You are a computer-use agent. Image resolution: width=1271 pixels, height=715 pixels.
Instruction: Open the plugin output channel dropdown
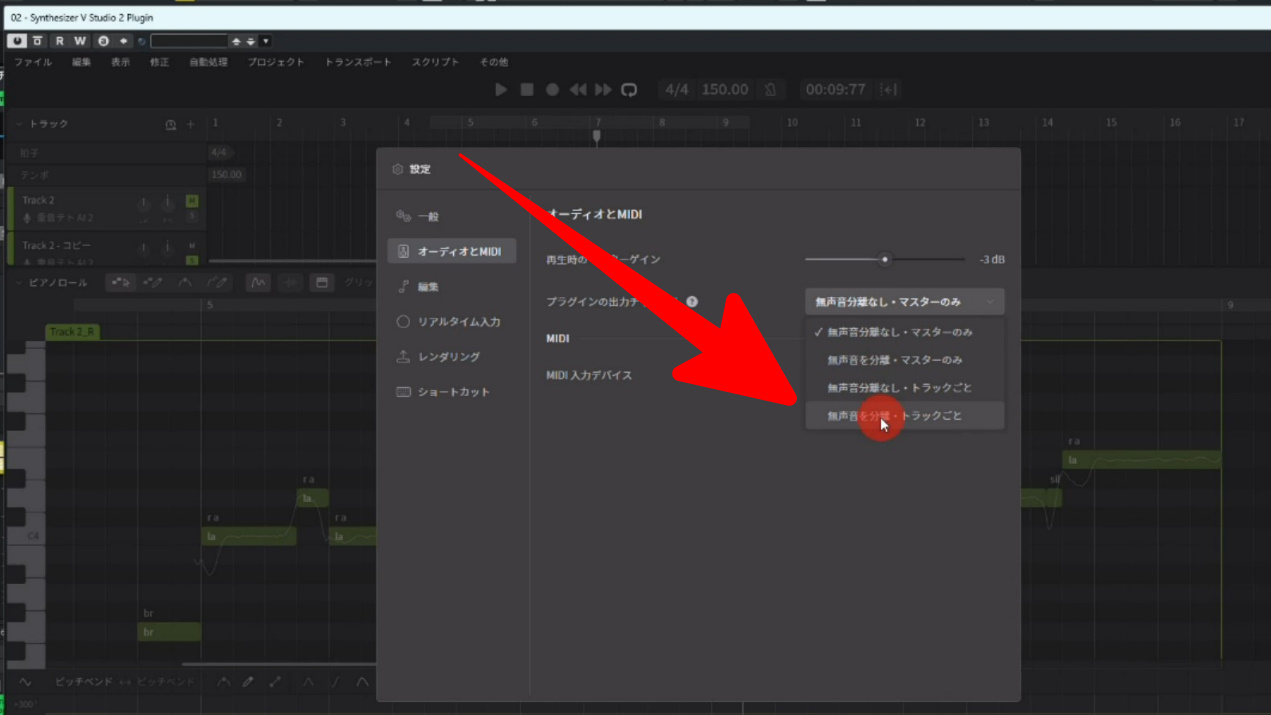(x=904, y=301)
